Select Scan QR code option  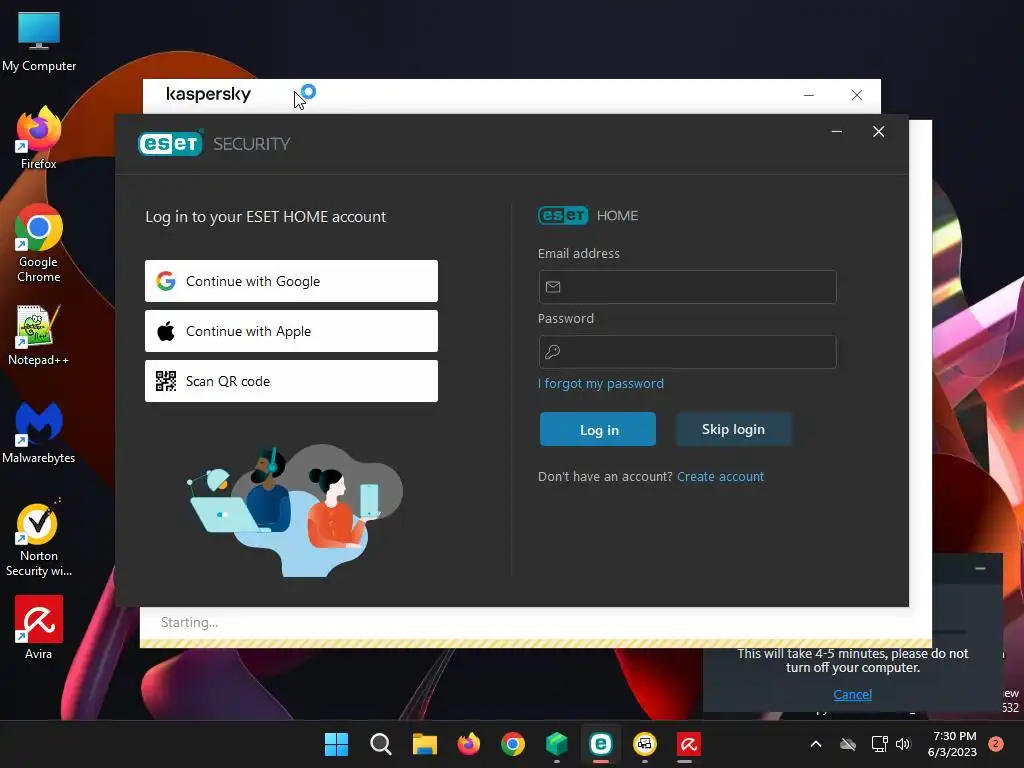[x=291, y=381]
